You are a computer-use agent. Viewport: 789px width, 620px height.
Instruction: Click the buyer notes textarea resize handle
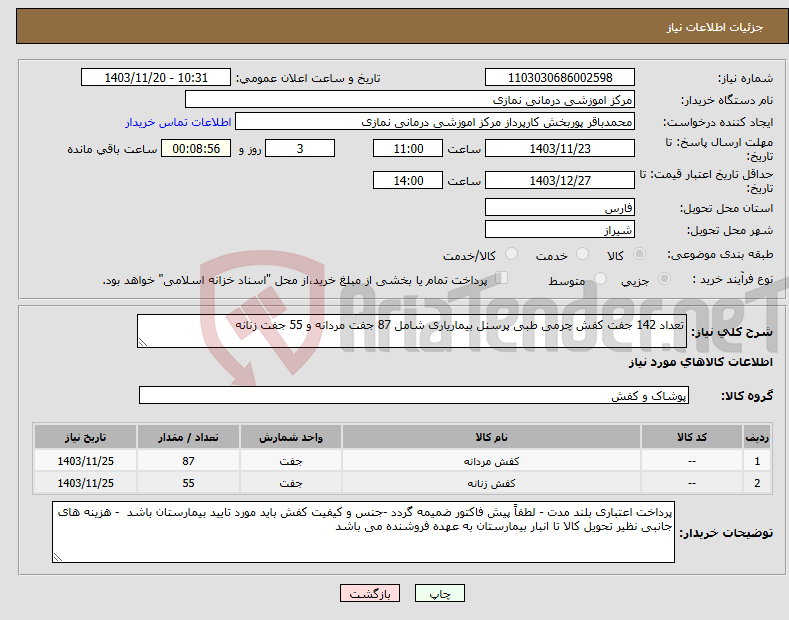[58, 557]
